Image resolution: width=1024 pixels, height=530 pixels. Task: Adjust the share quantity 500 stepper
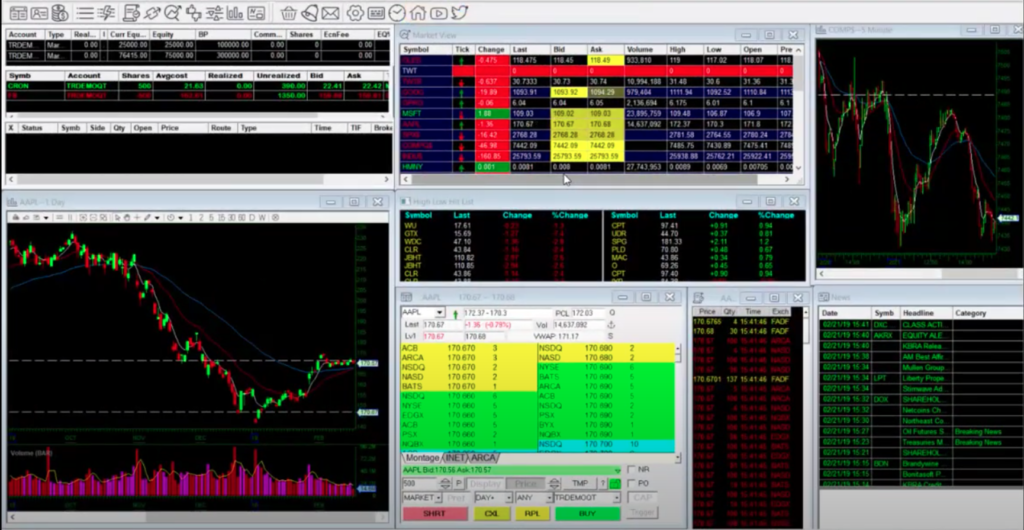445,484
